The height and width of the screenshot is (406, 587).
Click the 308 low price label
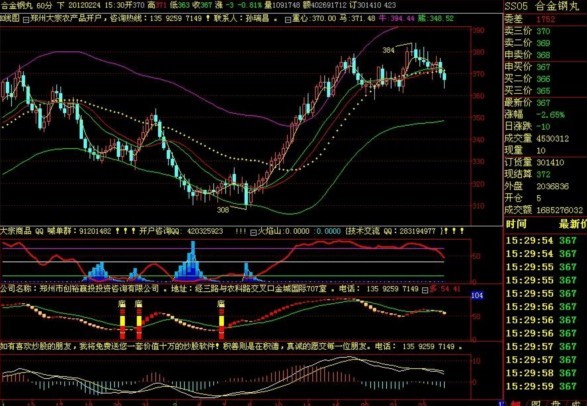coord(223,210)
